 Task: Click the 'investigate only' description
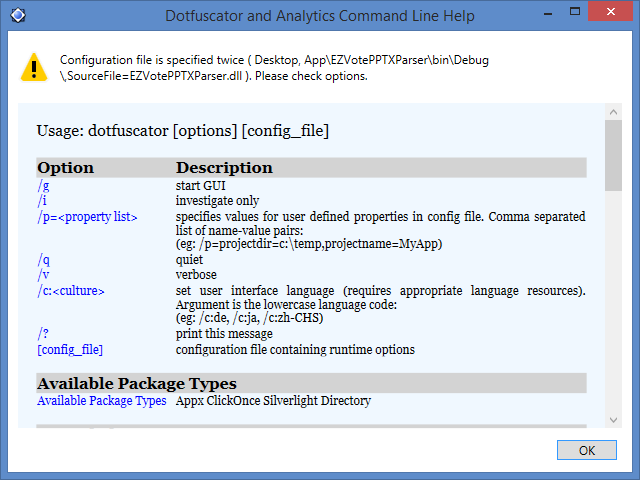point(217,201)
